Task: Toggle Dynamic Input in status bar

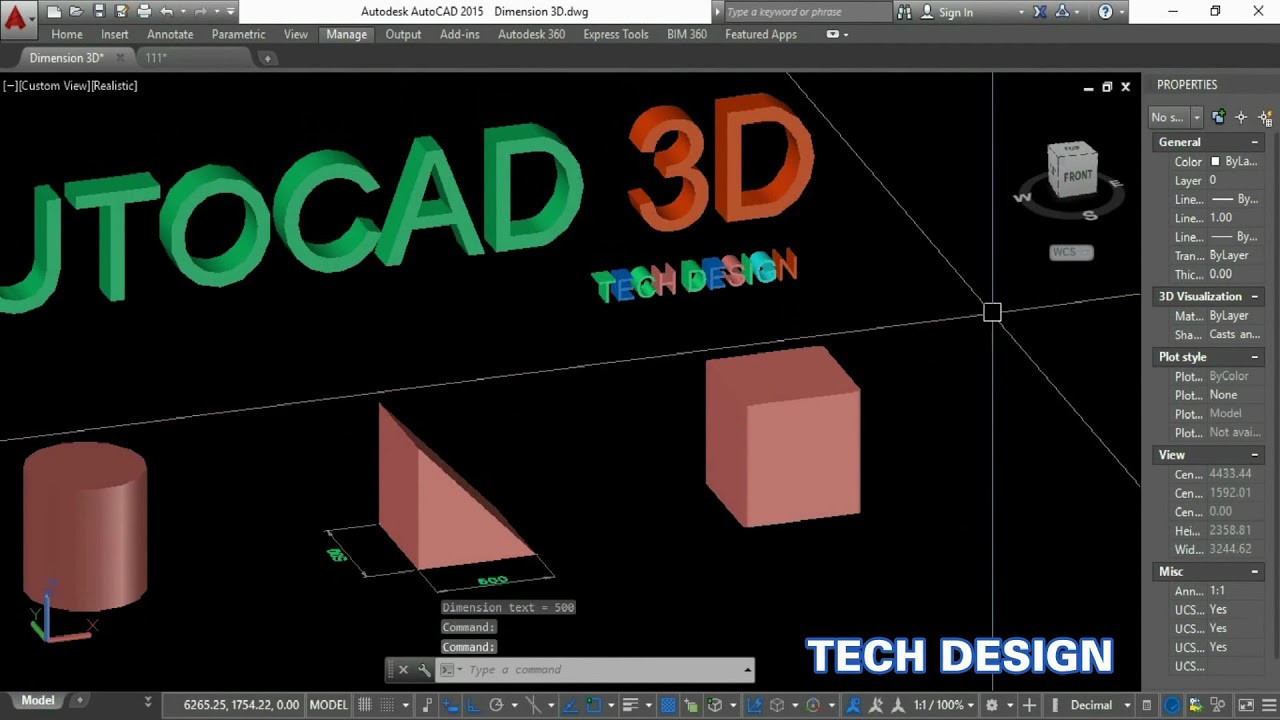Action: point(452,705)
